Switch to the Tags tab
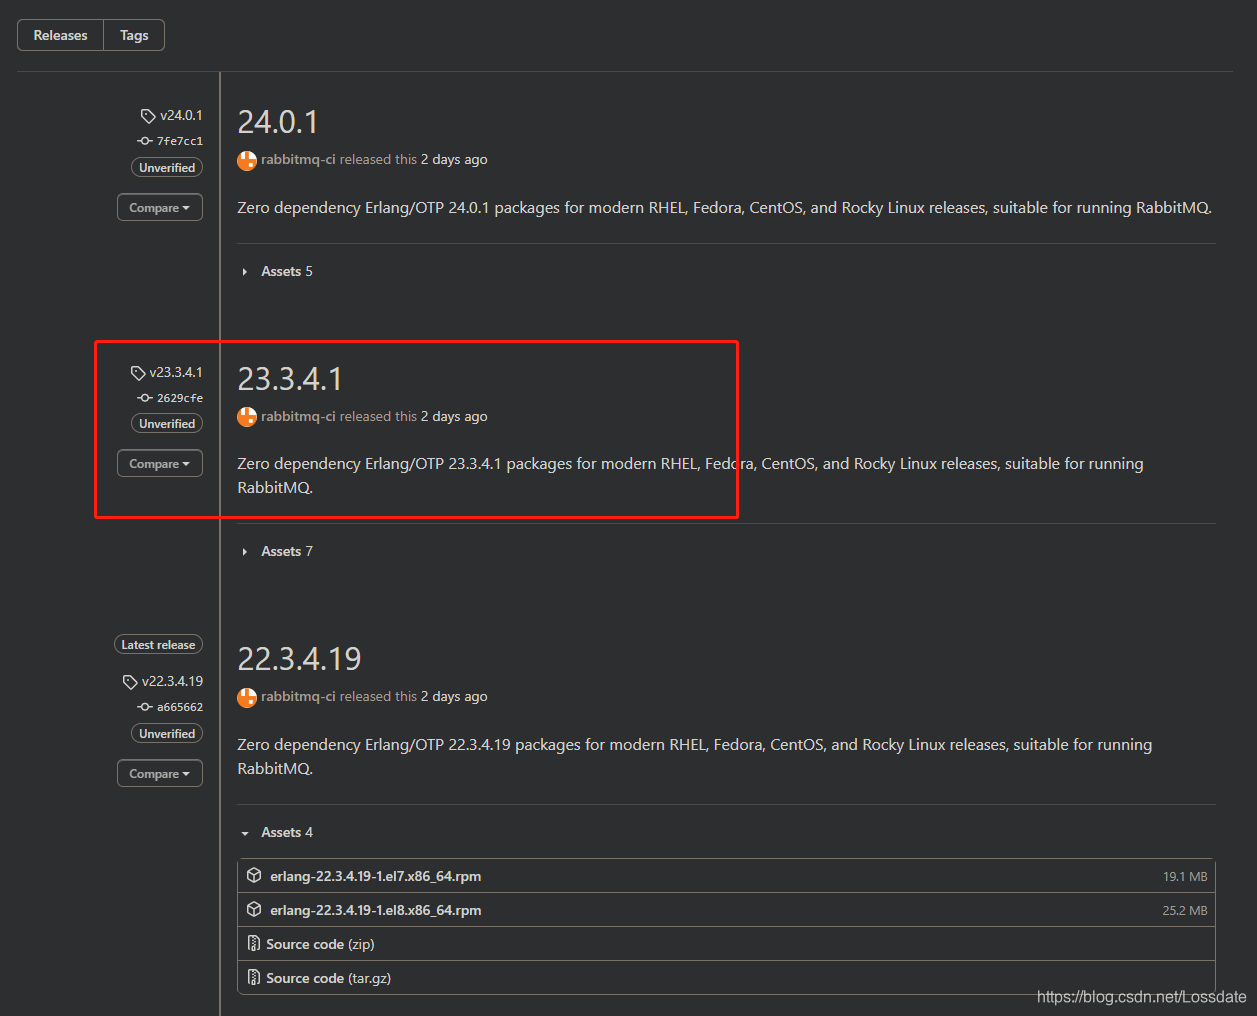The image size is (1257, 1016). click(134, 35)
